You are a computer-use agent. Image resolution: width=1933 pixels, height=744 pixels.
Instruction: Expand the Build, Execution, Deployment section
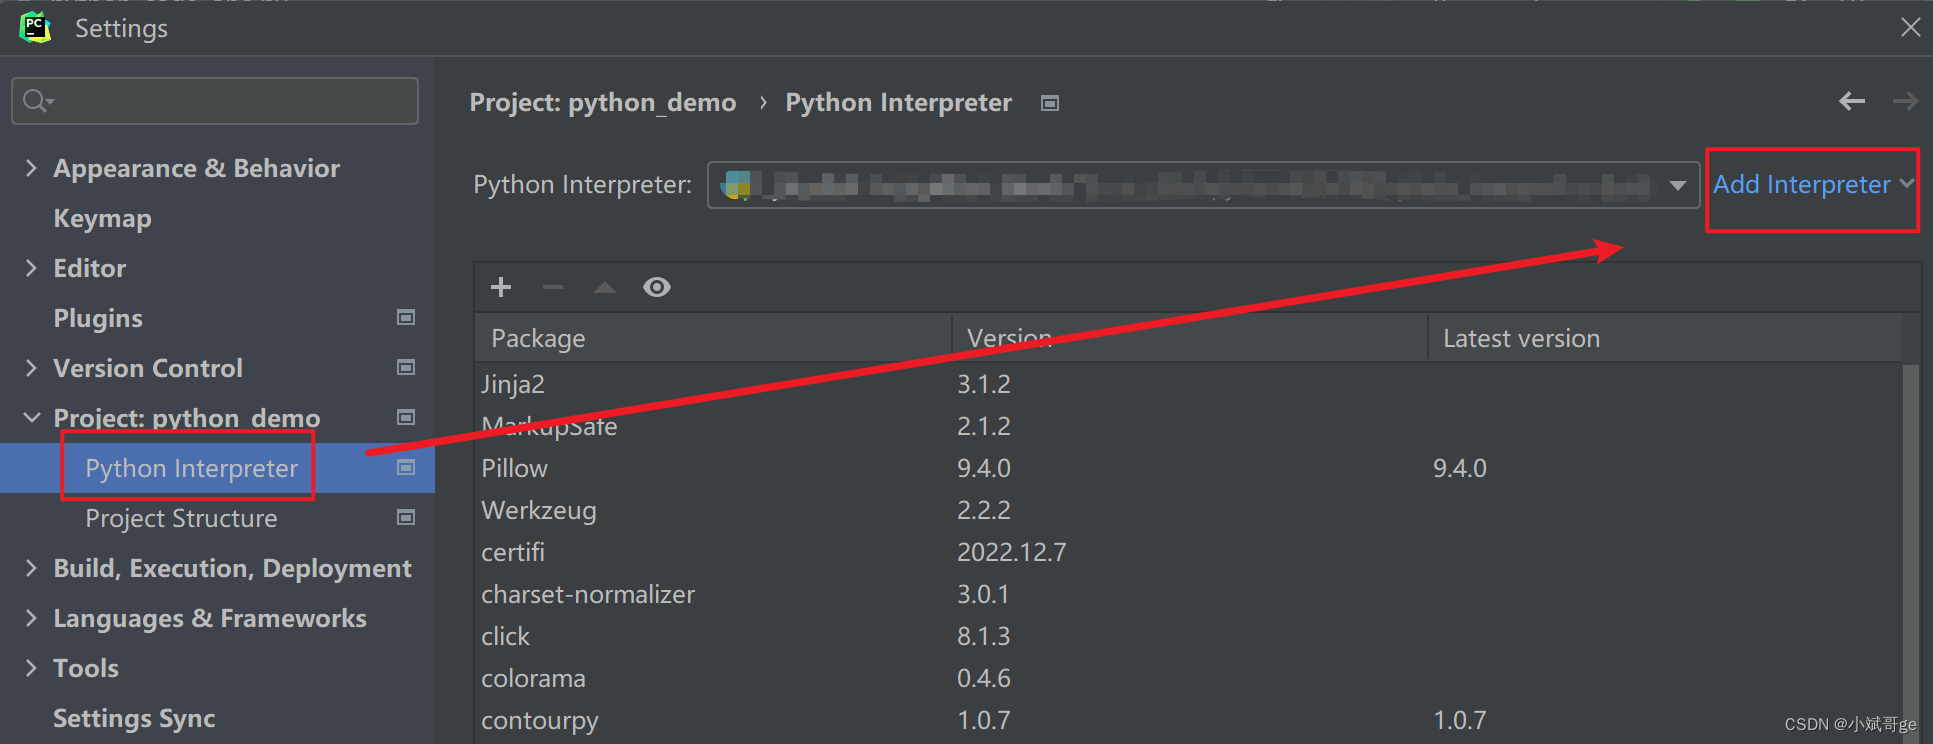pos(31,568)
